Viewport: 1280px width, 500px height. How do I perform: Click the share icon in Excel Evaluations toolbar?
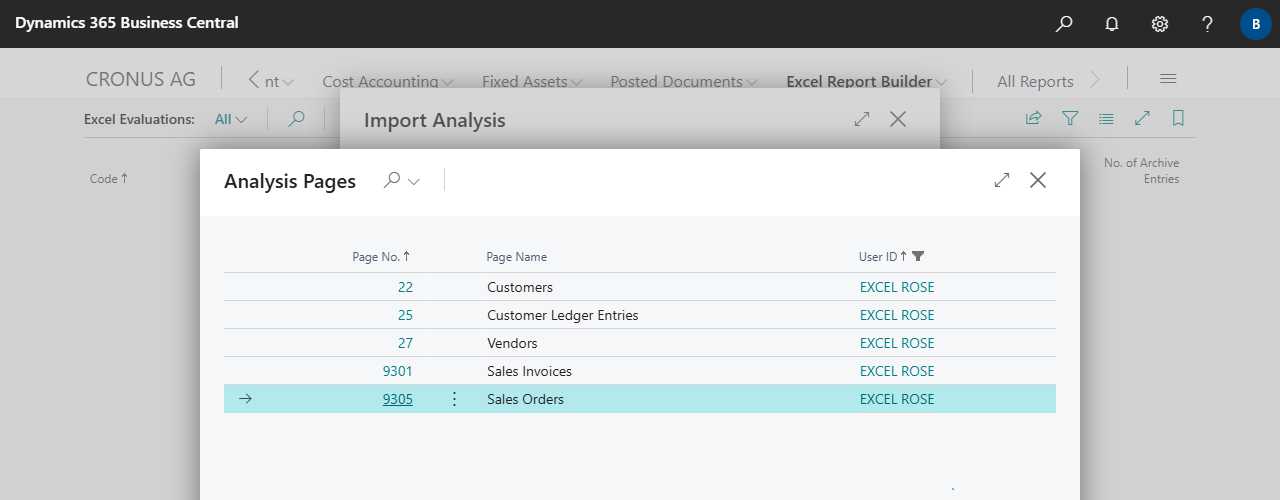pos(1034,118)
